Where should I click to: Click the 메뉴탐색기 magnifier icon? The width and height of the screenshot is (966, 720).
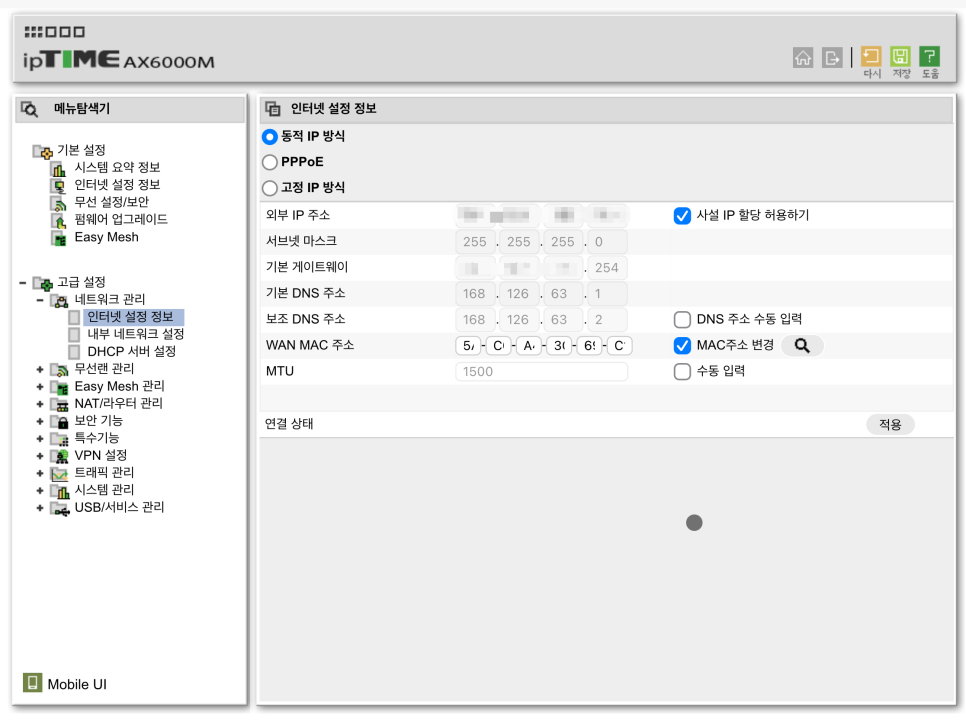tap(30, 109)
